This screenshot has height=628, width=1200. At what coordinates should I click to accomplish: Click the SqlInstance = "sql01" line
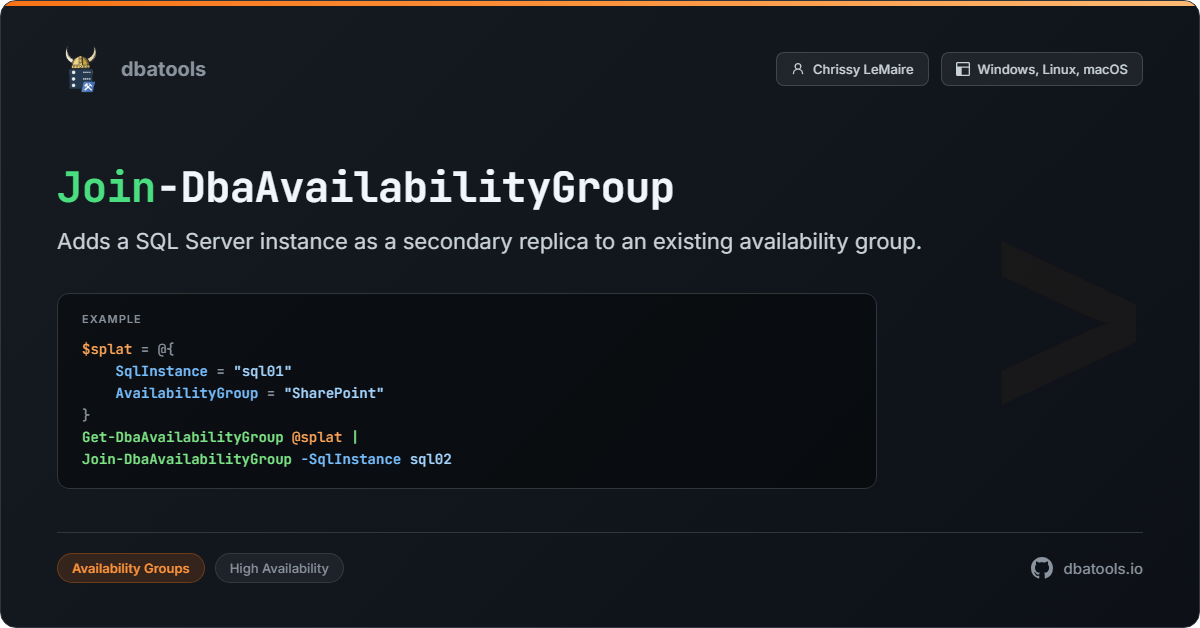click(x=203, y=371)
